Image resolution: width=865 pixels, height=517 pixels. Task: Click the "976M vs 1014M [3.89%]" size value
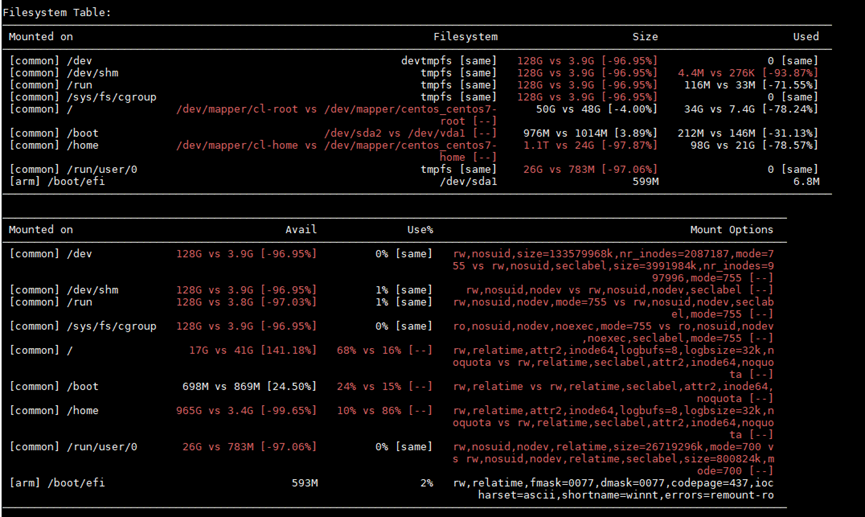point(591,133)
